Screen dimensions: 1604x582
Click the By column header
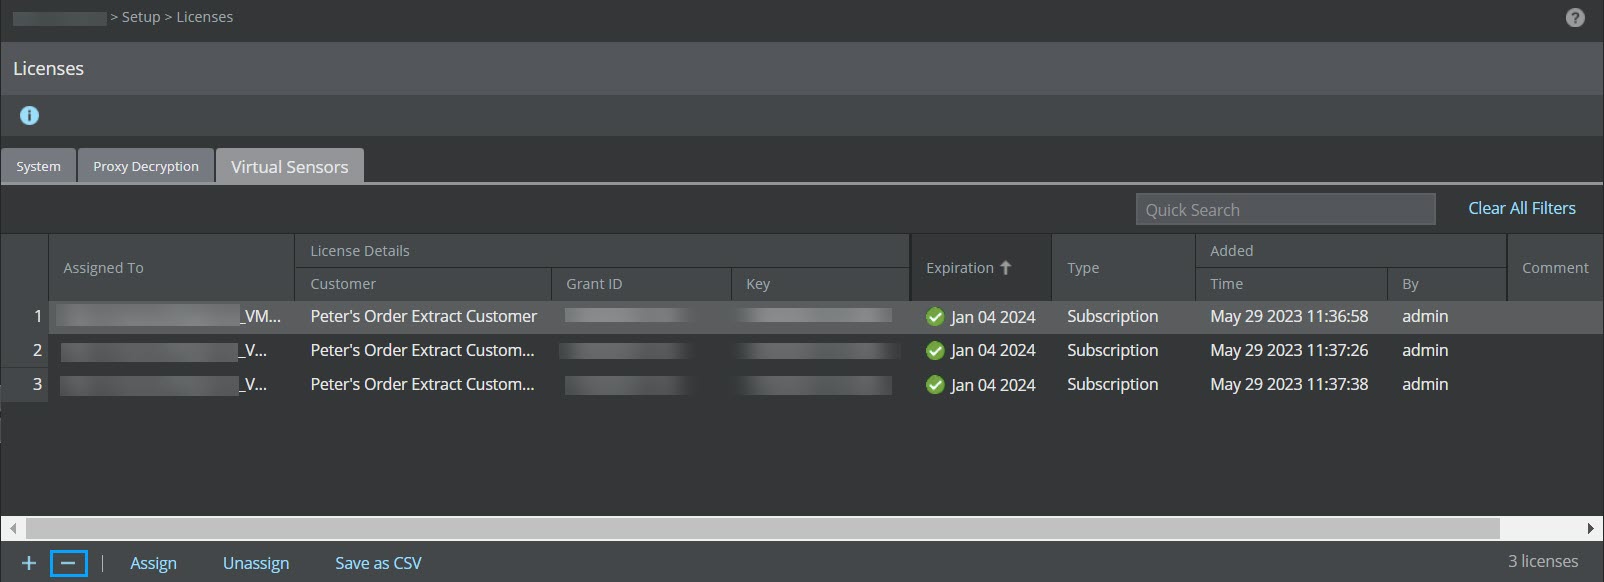[x=1447, y=284]
